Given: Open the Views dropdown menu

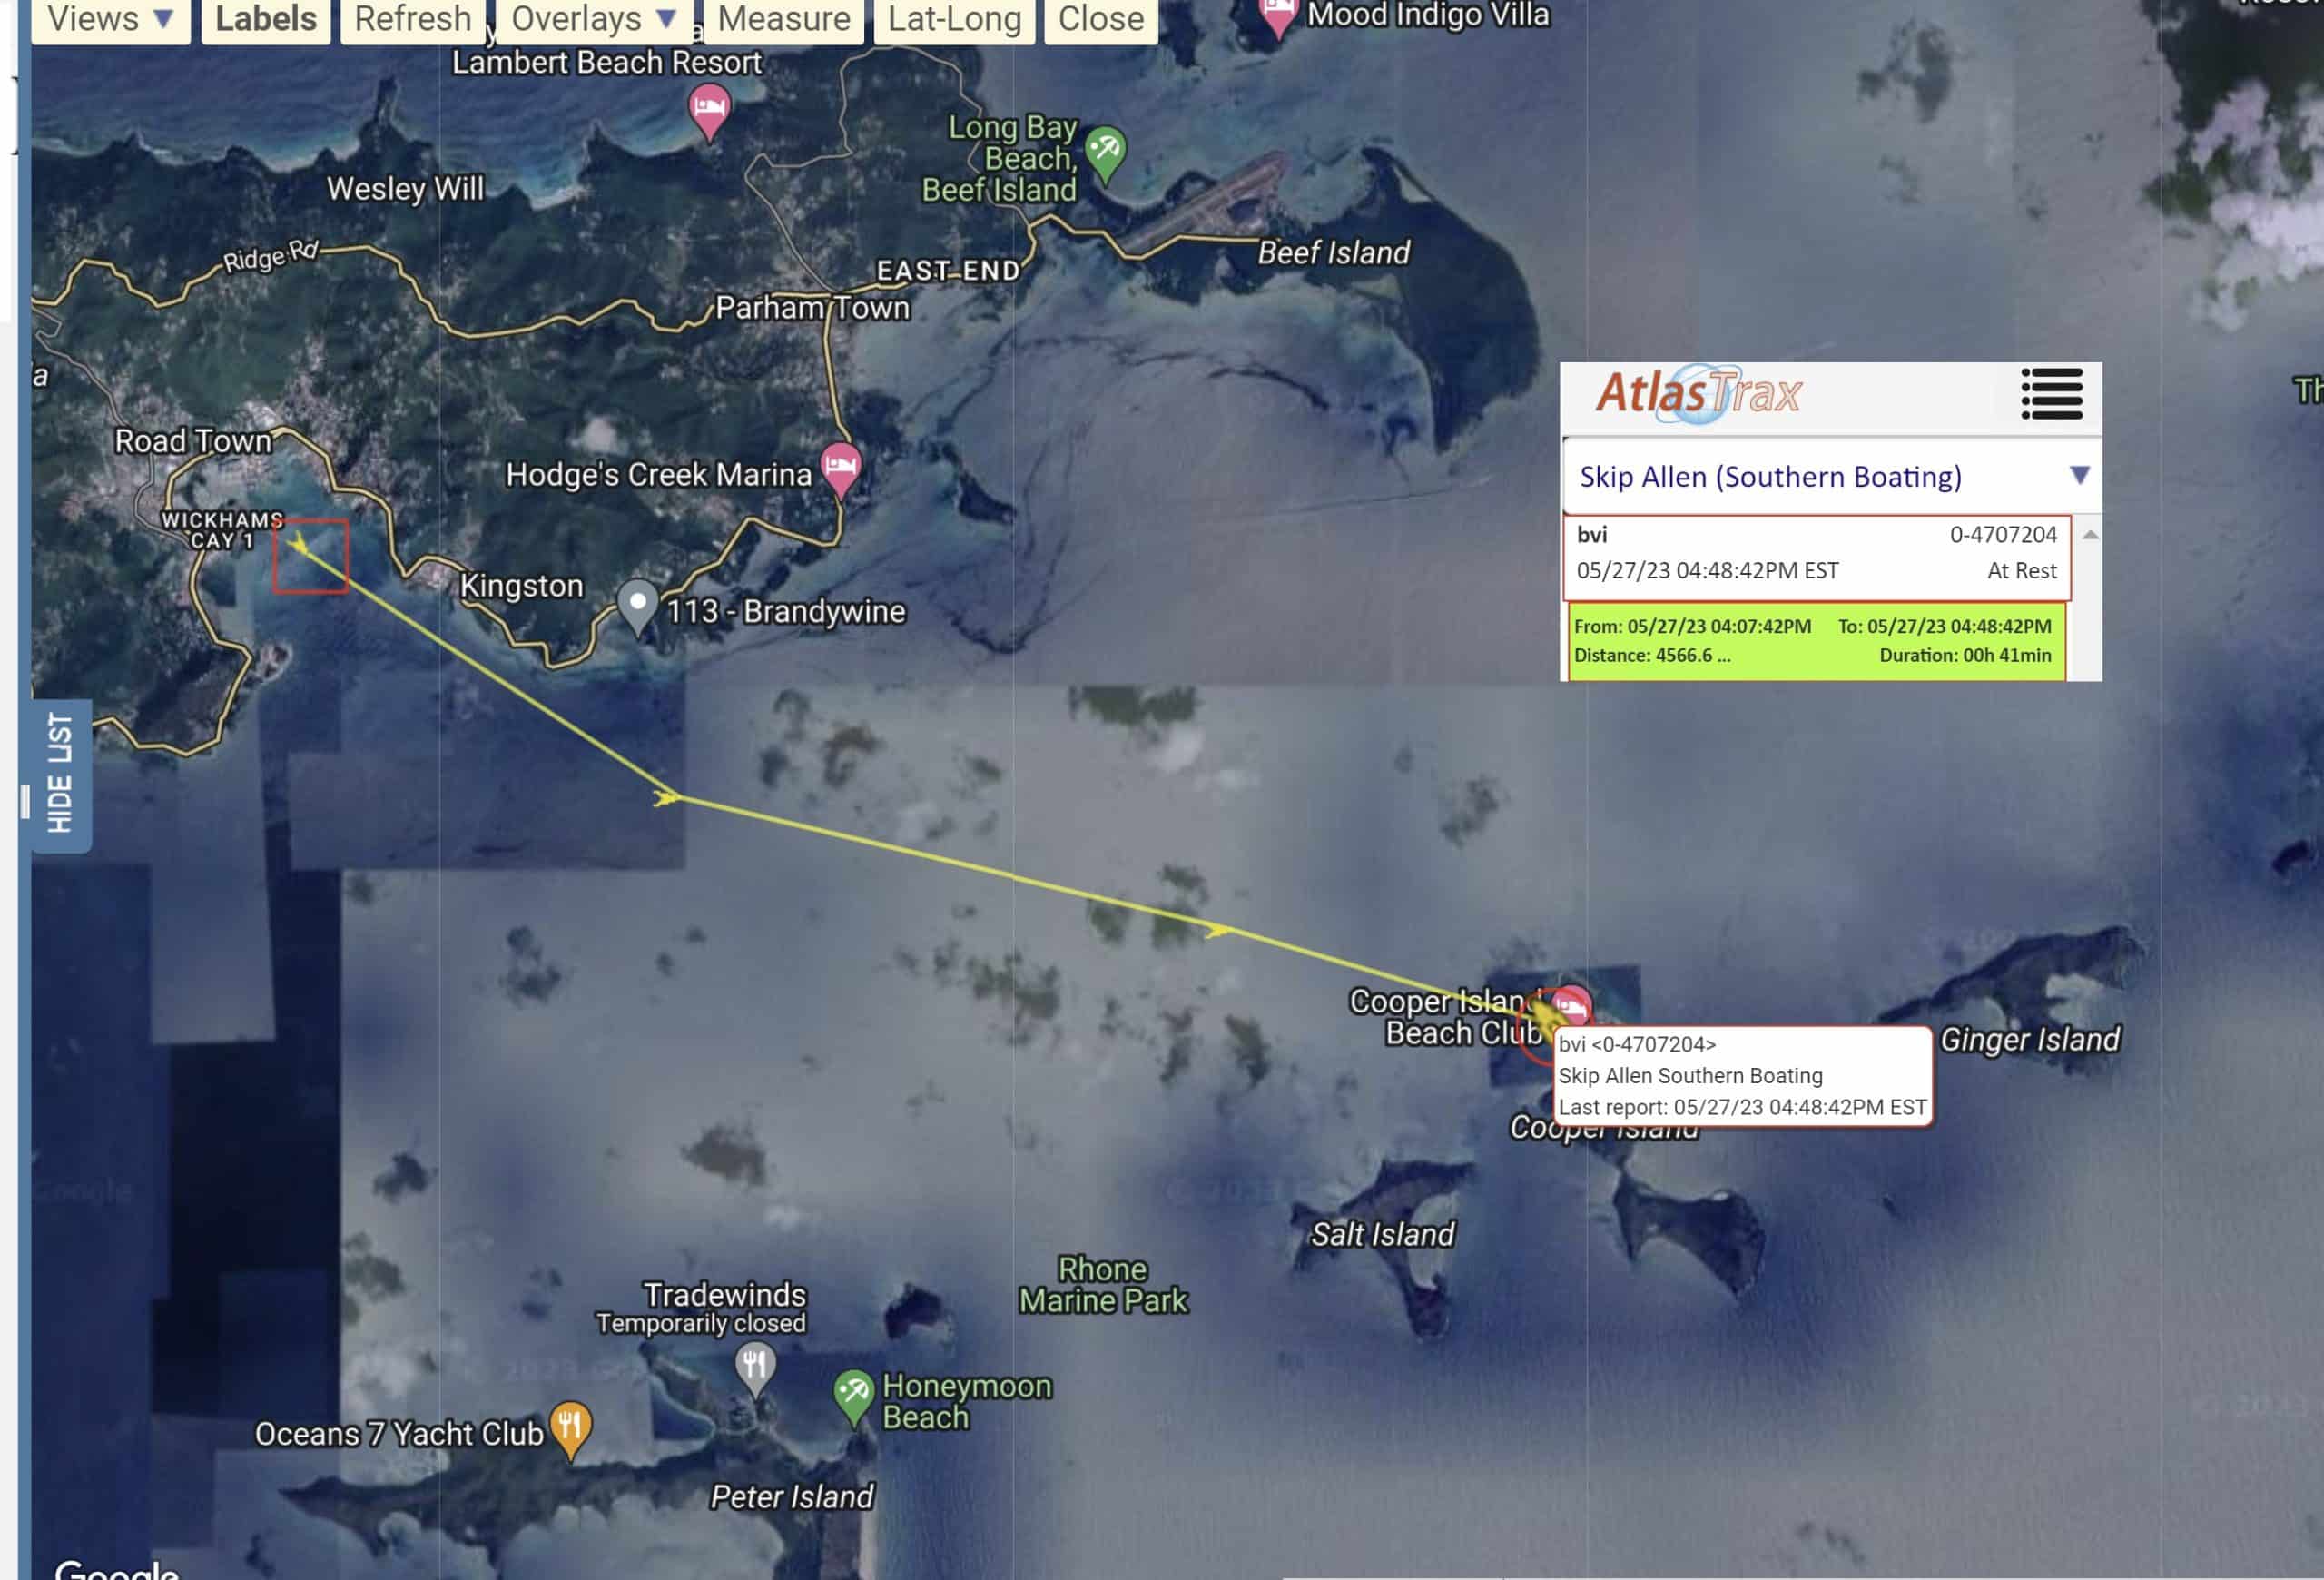Looking at the screenshot, I should pos(111,19).
